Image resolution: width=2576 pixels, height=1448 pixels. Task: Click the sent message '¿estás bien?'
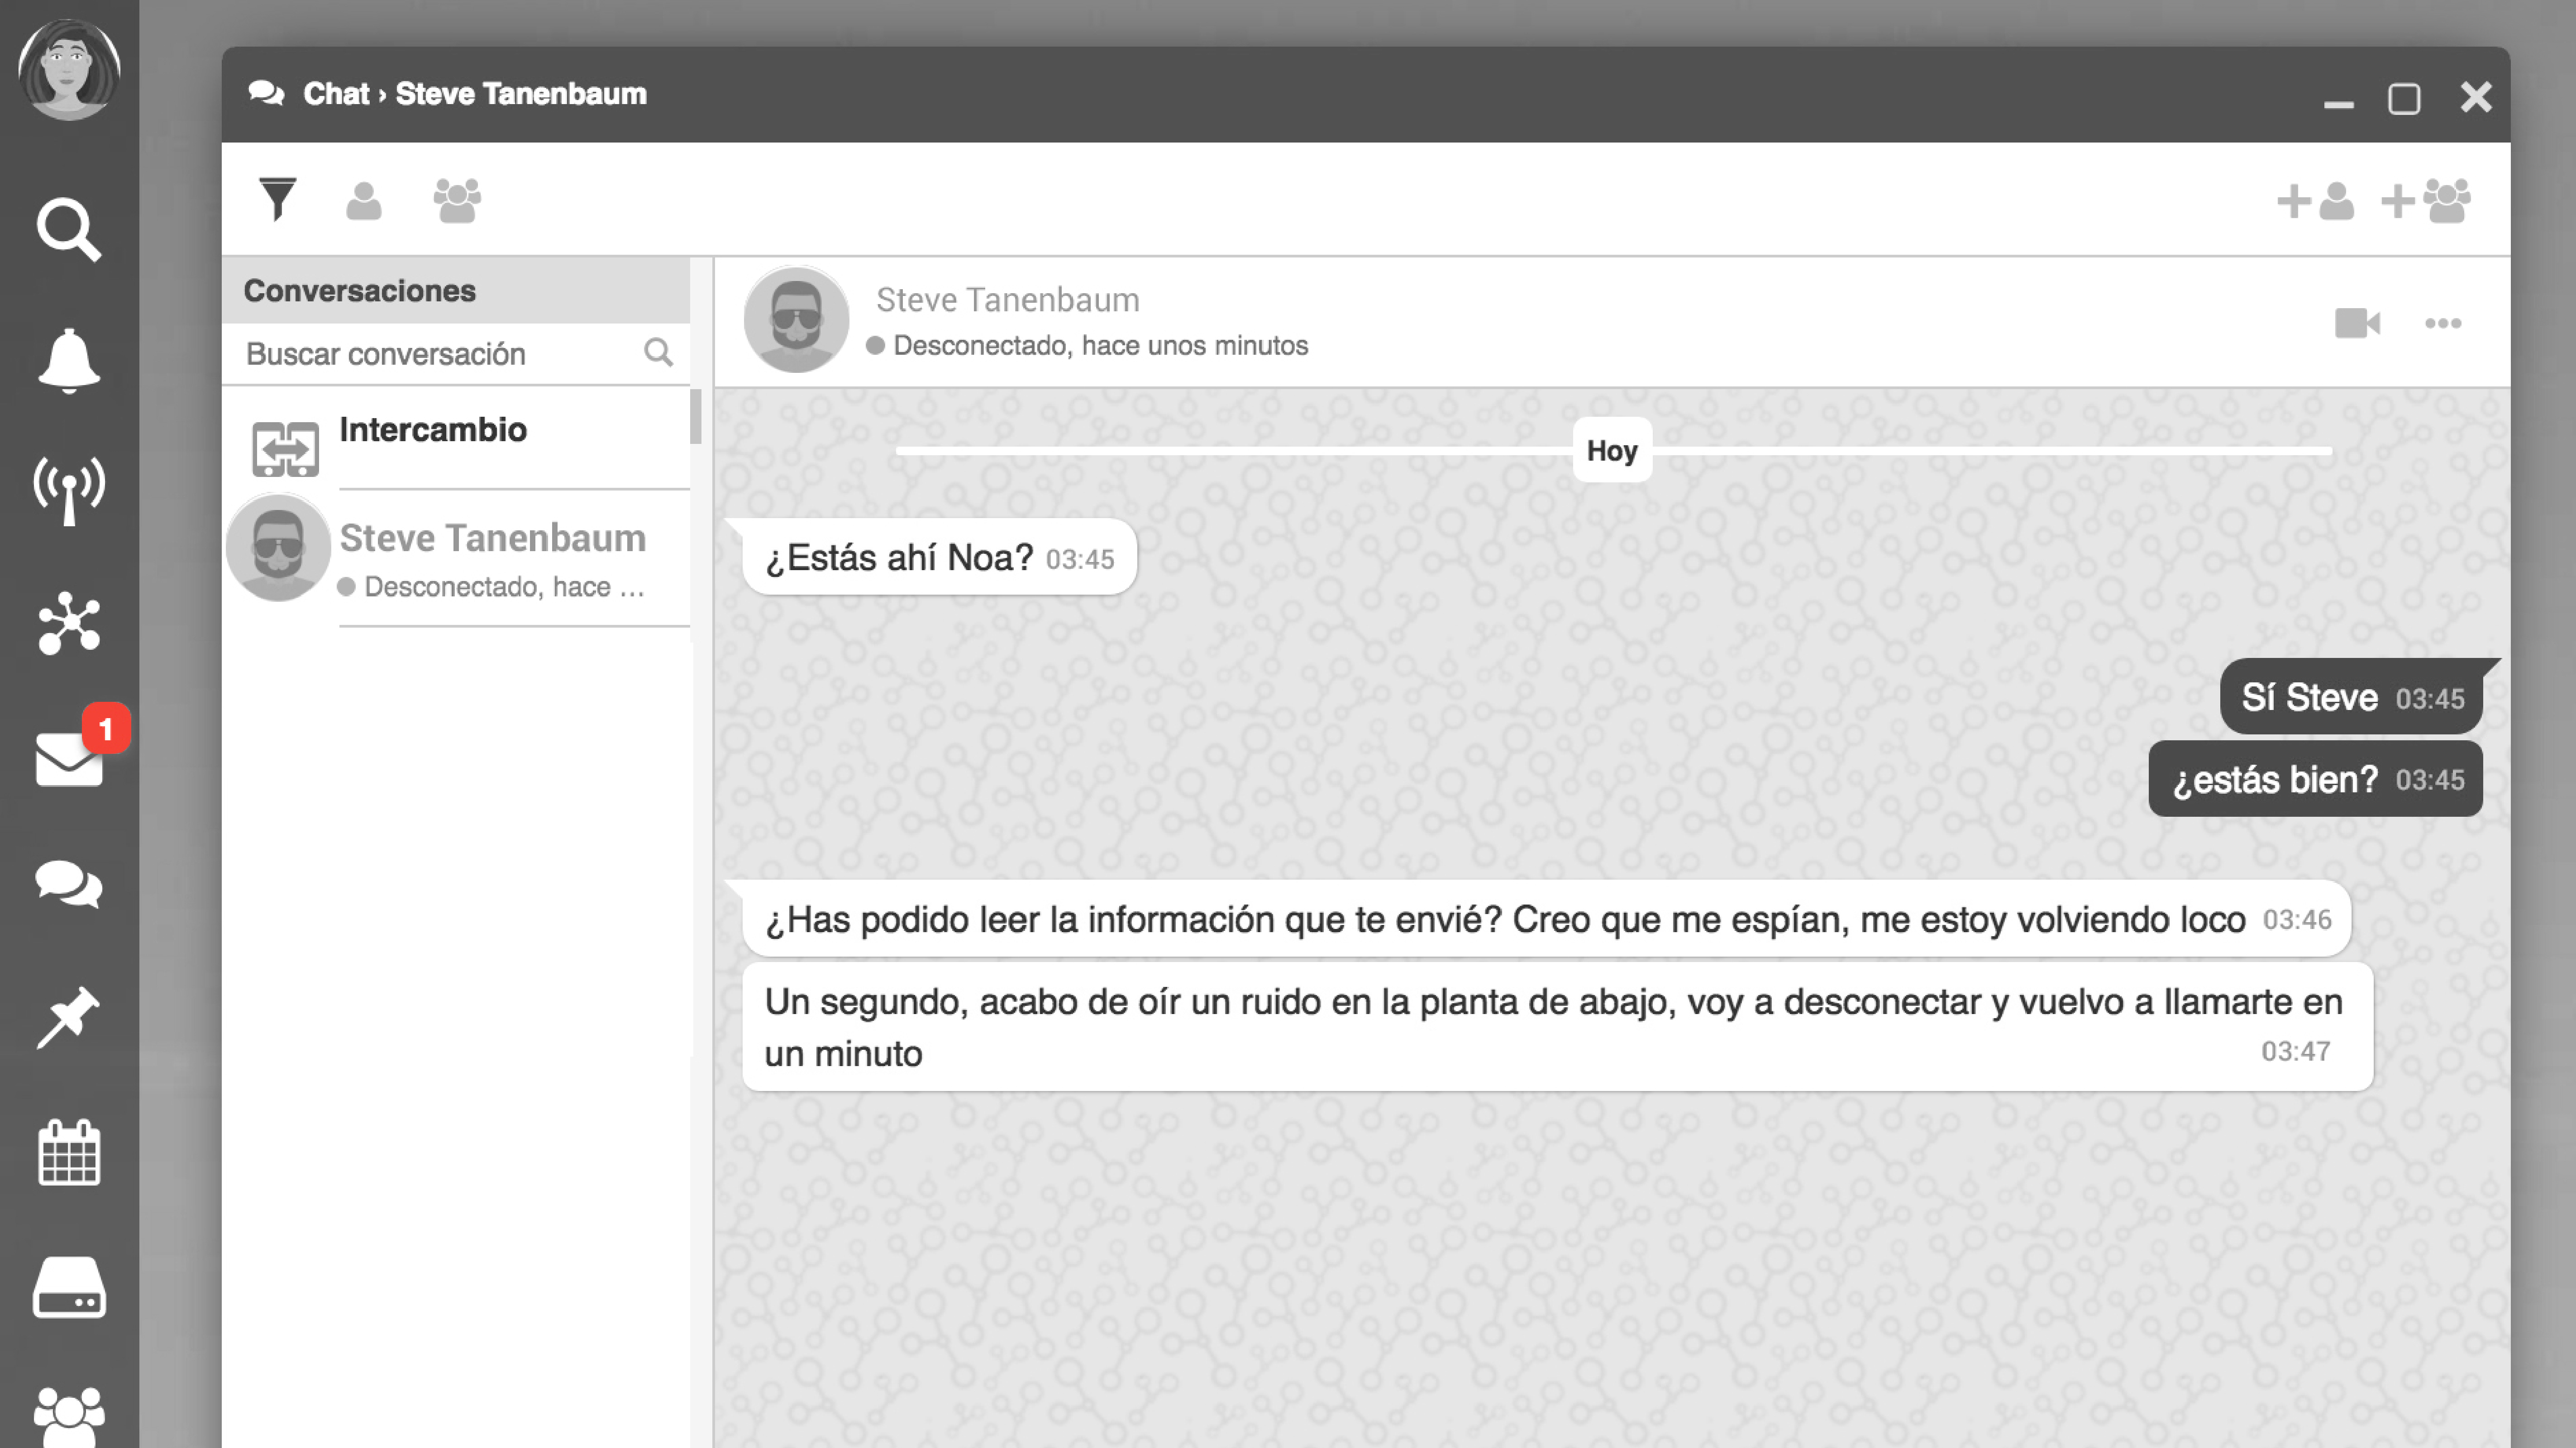pos(2315,779)
